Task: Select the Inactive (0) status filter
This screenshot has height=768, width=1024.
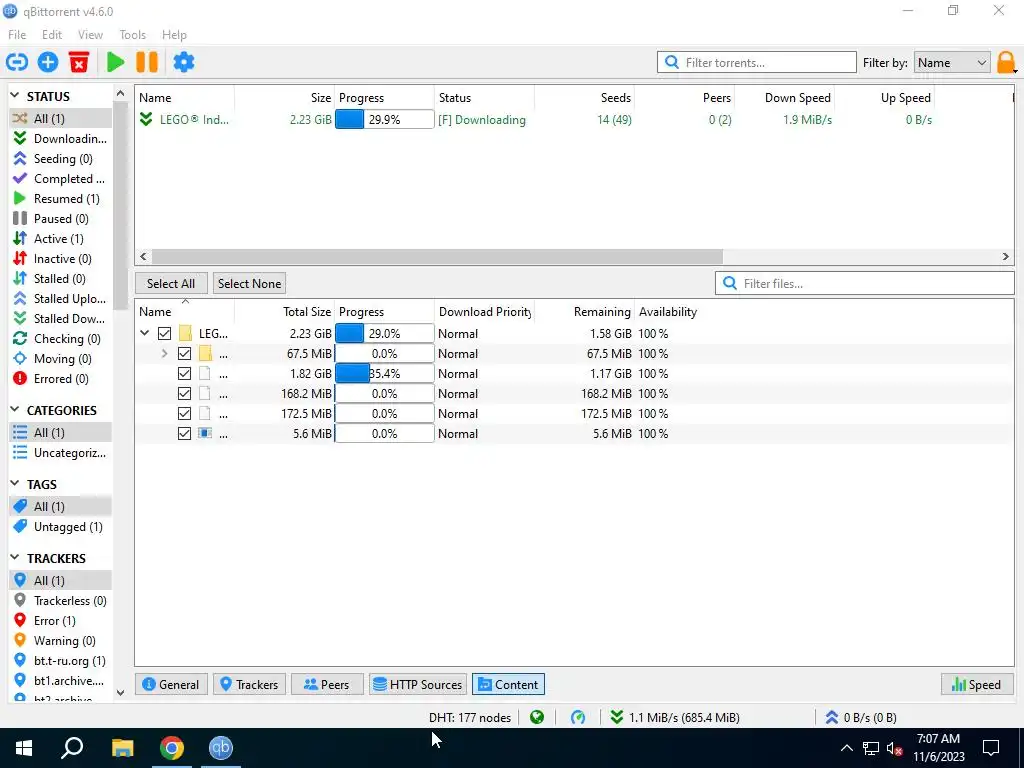Action: (60, 259)
